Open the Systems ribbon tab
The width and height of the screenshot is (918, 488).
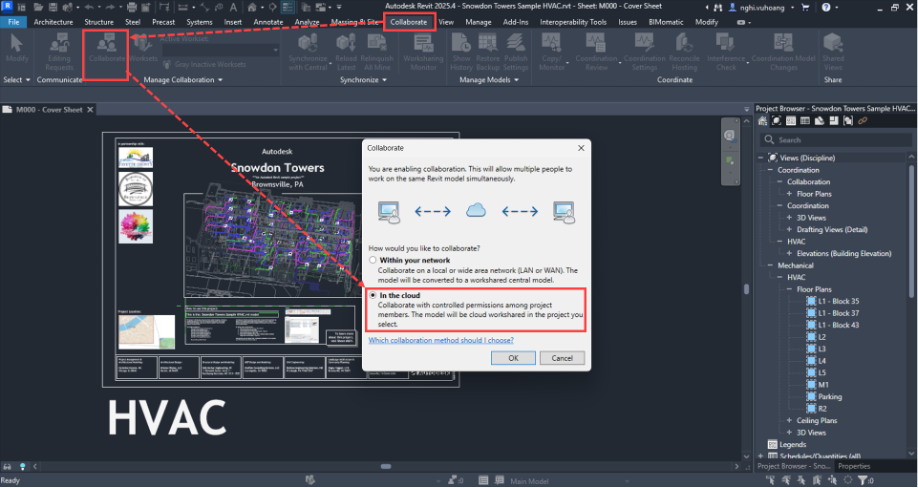tap(199, 22)
